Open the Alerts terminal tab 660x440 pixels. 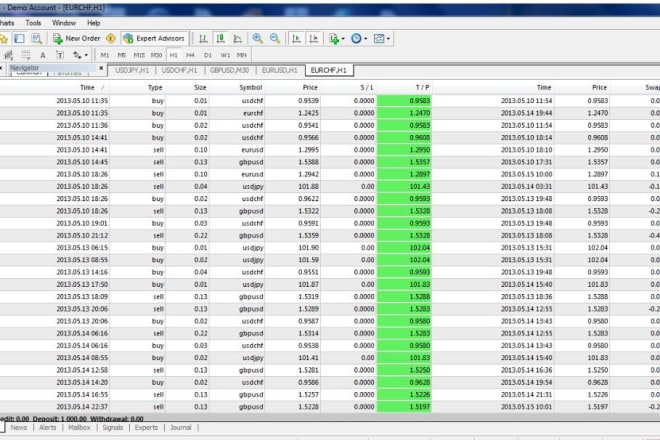click(48, 428)
